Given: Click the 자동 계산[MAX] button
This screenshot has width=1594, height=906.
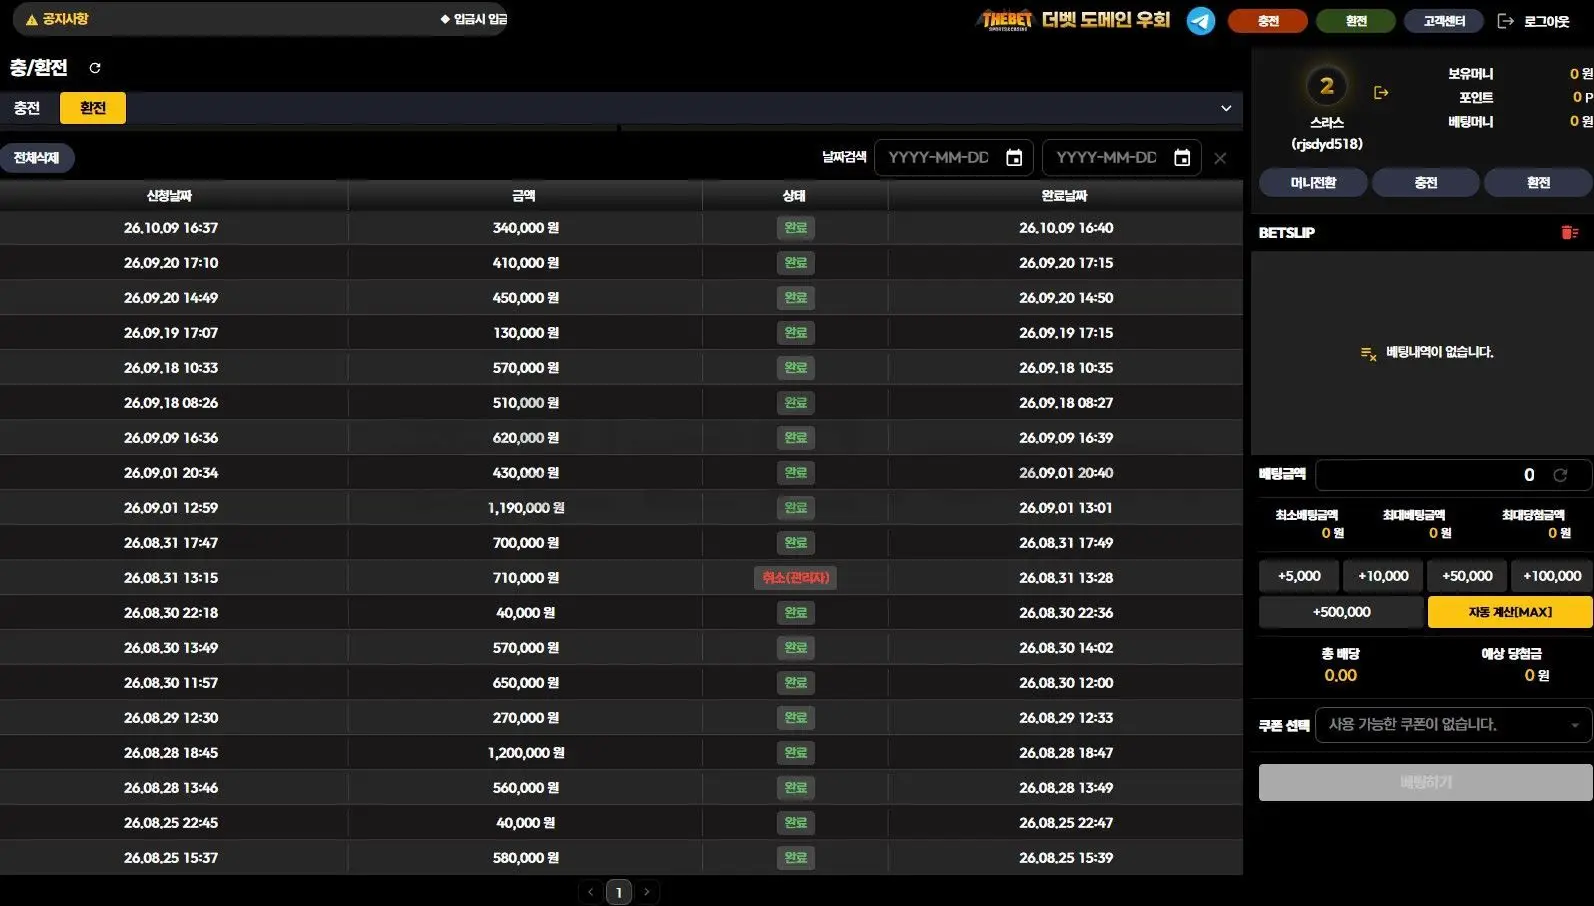Looking at the screenshot, I should (x=1510, y=612).
